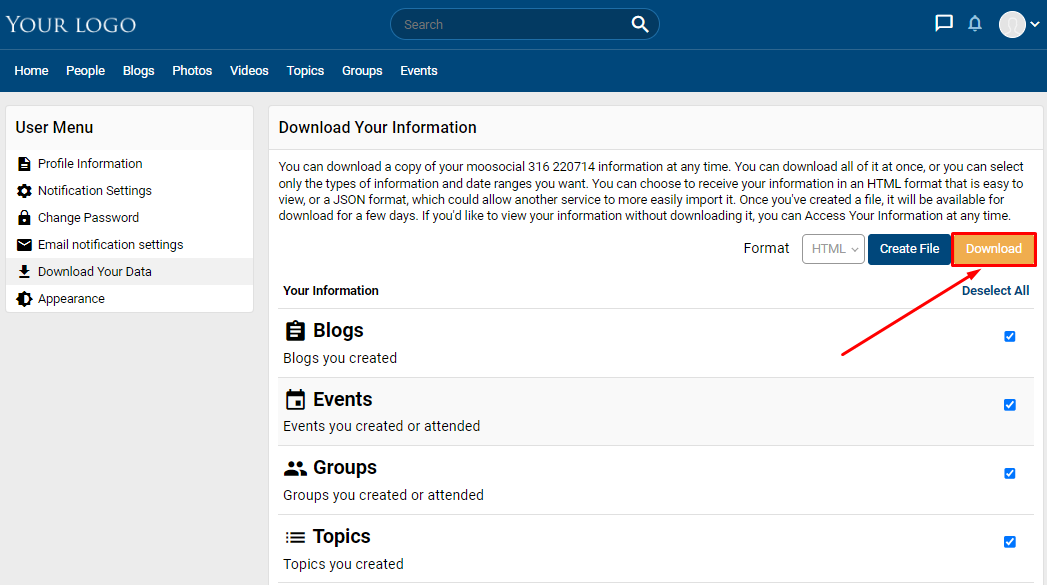The height and width of the screenshot is (585, 1047).
Task: Uncheck the Events checkbox
Action: pyautogui.click(x=1010, y=405)
